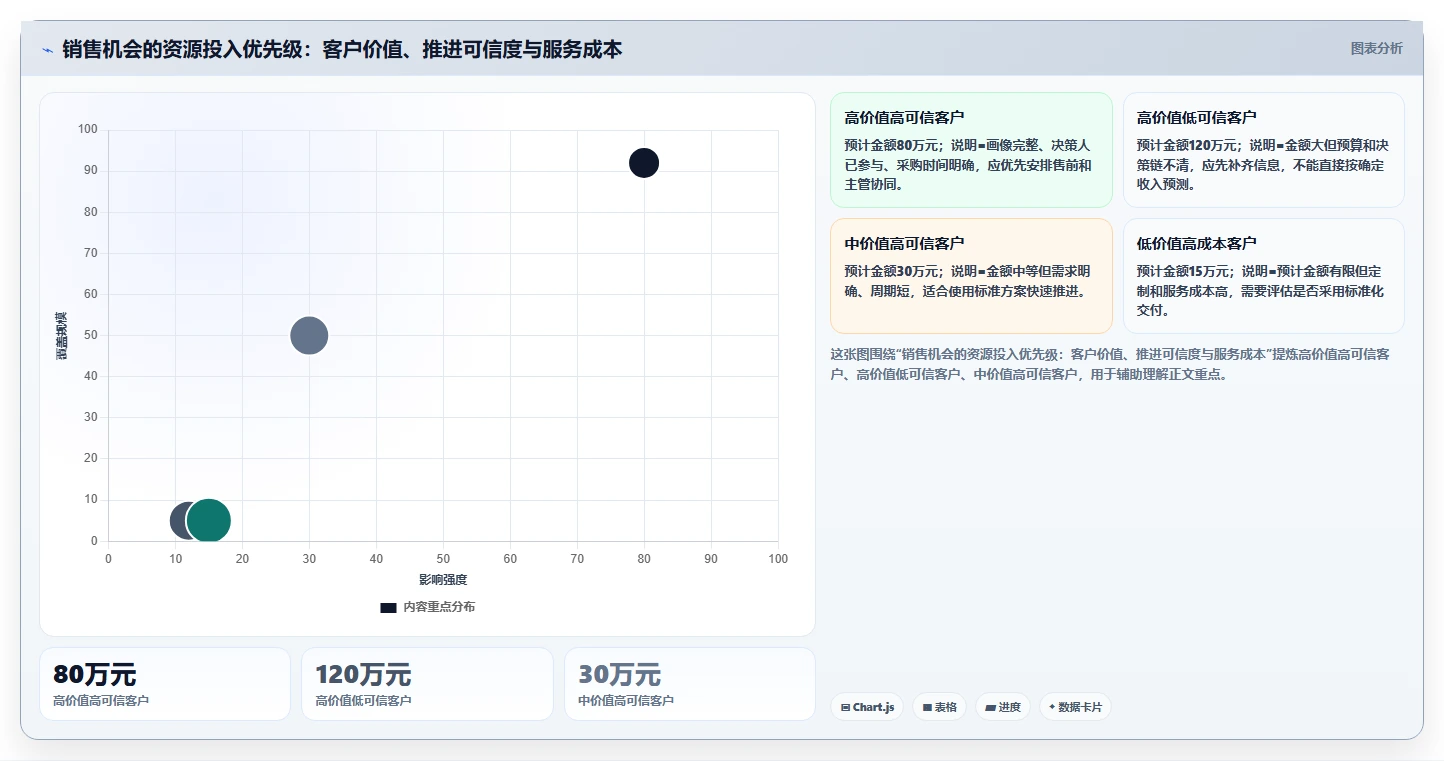The image size is (1444, 761).
Task: Click 高价值高可信客户 label under 80万元
Action: (x=101, y=701)
